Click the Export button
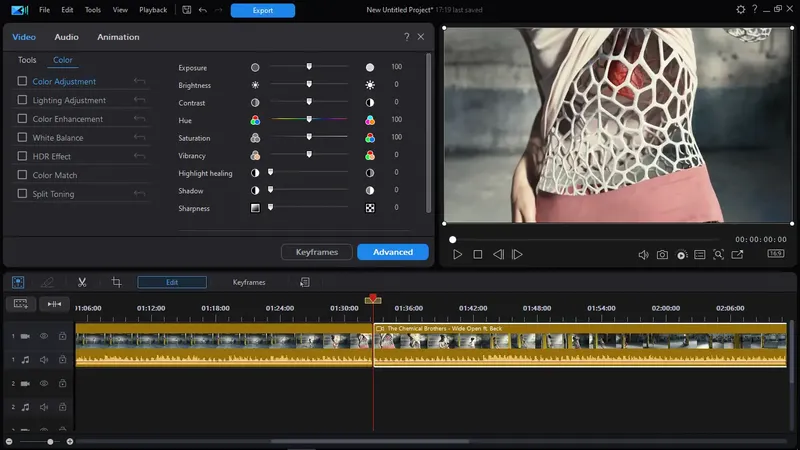This screenshot has height=450, width=800. click(x=262, y=11)
